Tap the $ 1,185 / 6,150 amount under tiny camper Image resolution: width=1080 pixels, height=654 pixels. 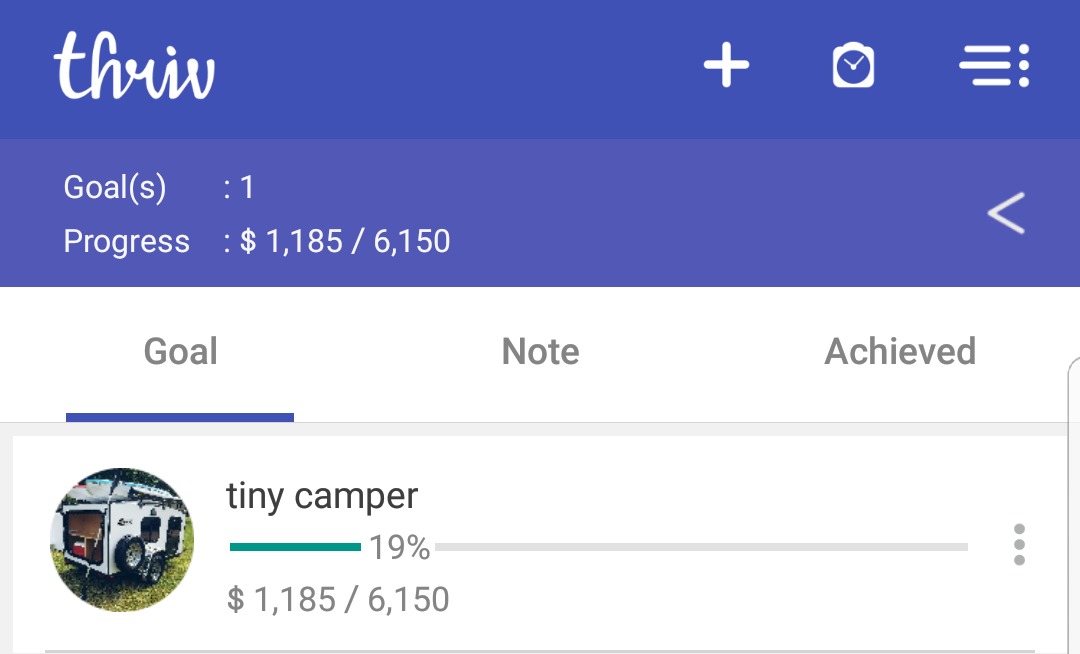(x=338, y=600)
